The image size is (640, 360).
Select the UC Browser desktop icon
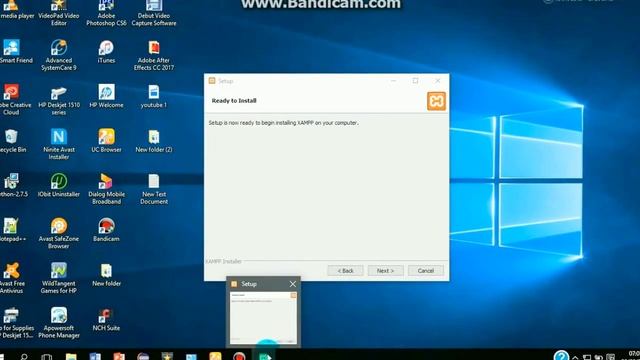coord(106,141)
